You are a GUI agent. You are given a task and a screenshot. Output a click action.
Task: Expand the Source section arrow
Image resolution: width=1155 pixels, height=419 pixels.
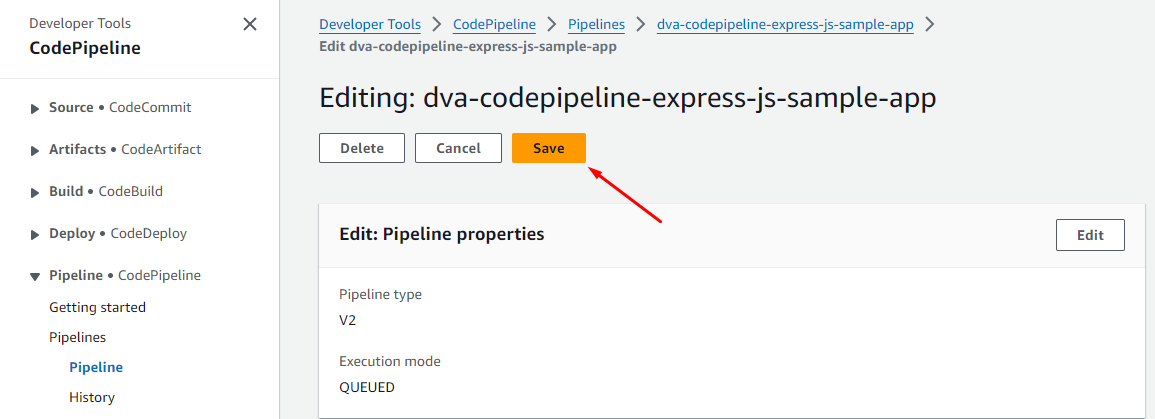tap(36, 108)
